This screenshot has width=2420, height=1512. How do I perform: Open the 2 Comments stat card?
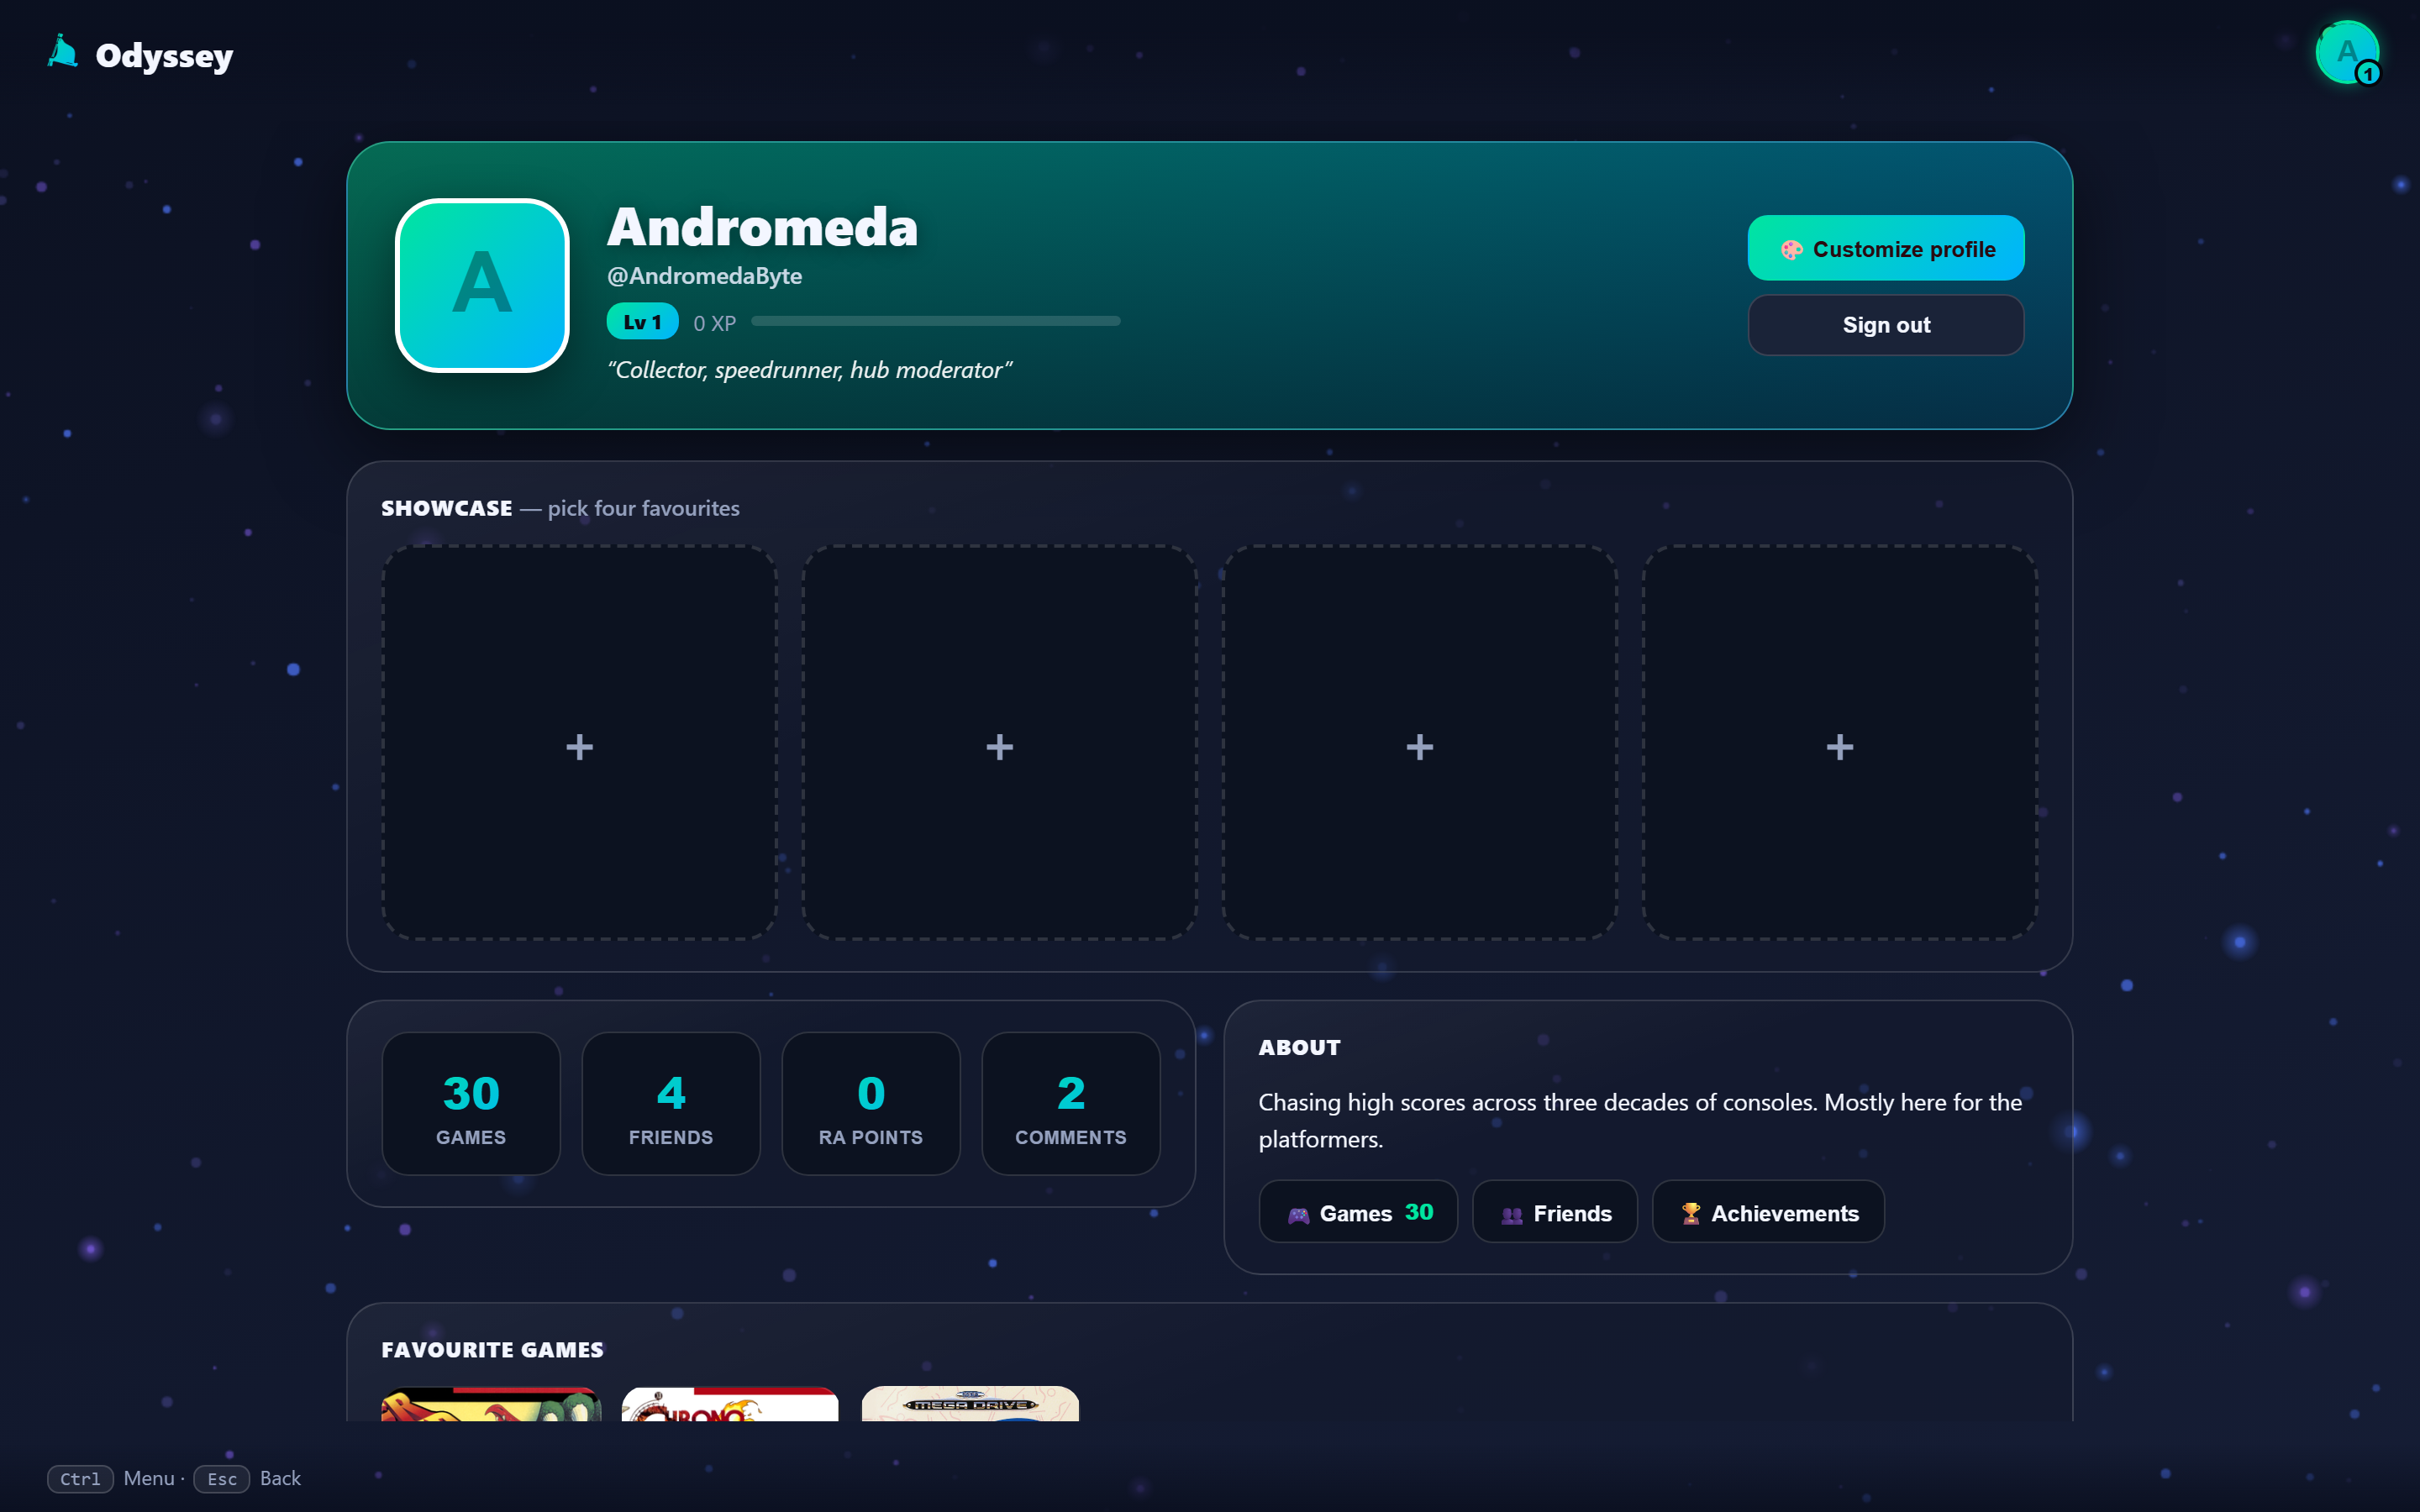1071,1103
